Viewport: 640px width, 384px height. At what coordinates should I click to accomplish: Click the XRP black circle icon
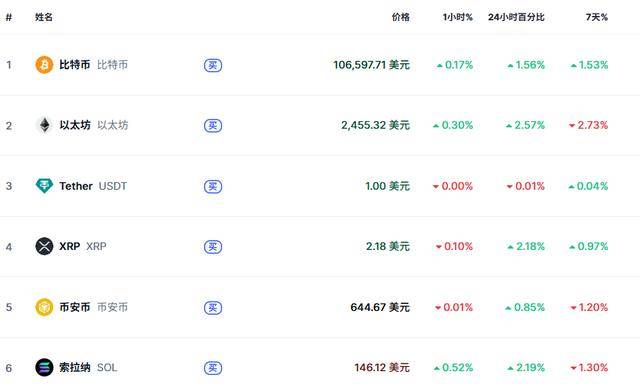coord(44,246)
